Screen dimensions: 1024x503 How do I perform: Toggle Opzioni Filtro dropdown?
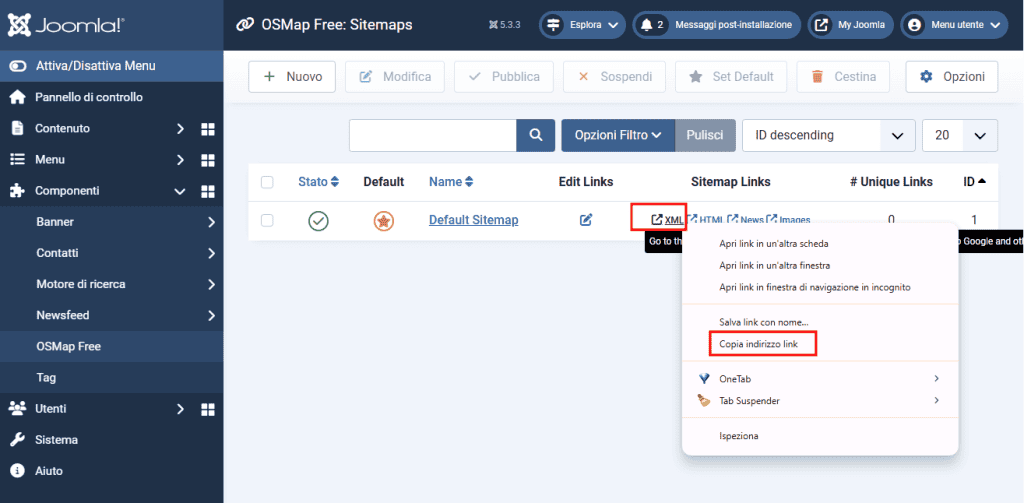618,135
